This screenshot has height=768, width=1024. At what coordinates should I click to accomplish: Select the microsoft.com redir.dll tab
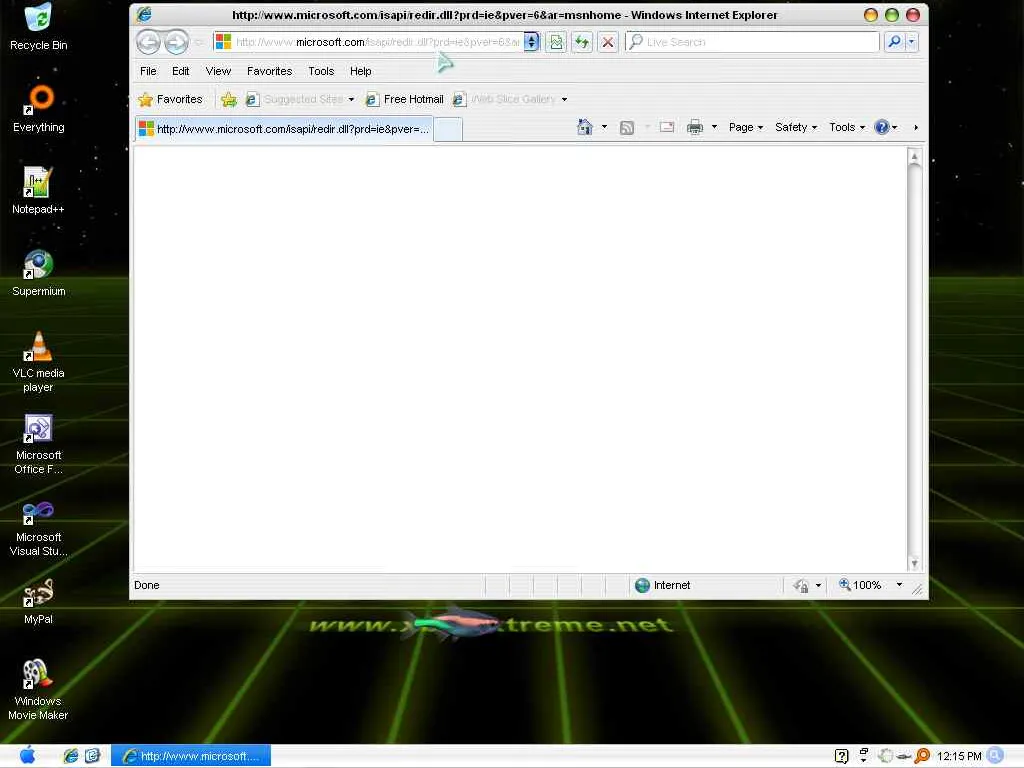coord(284,129)
